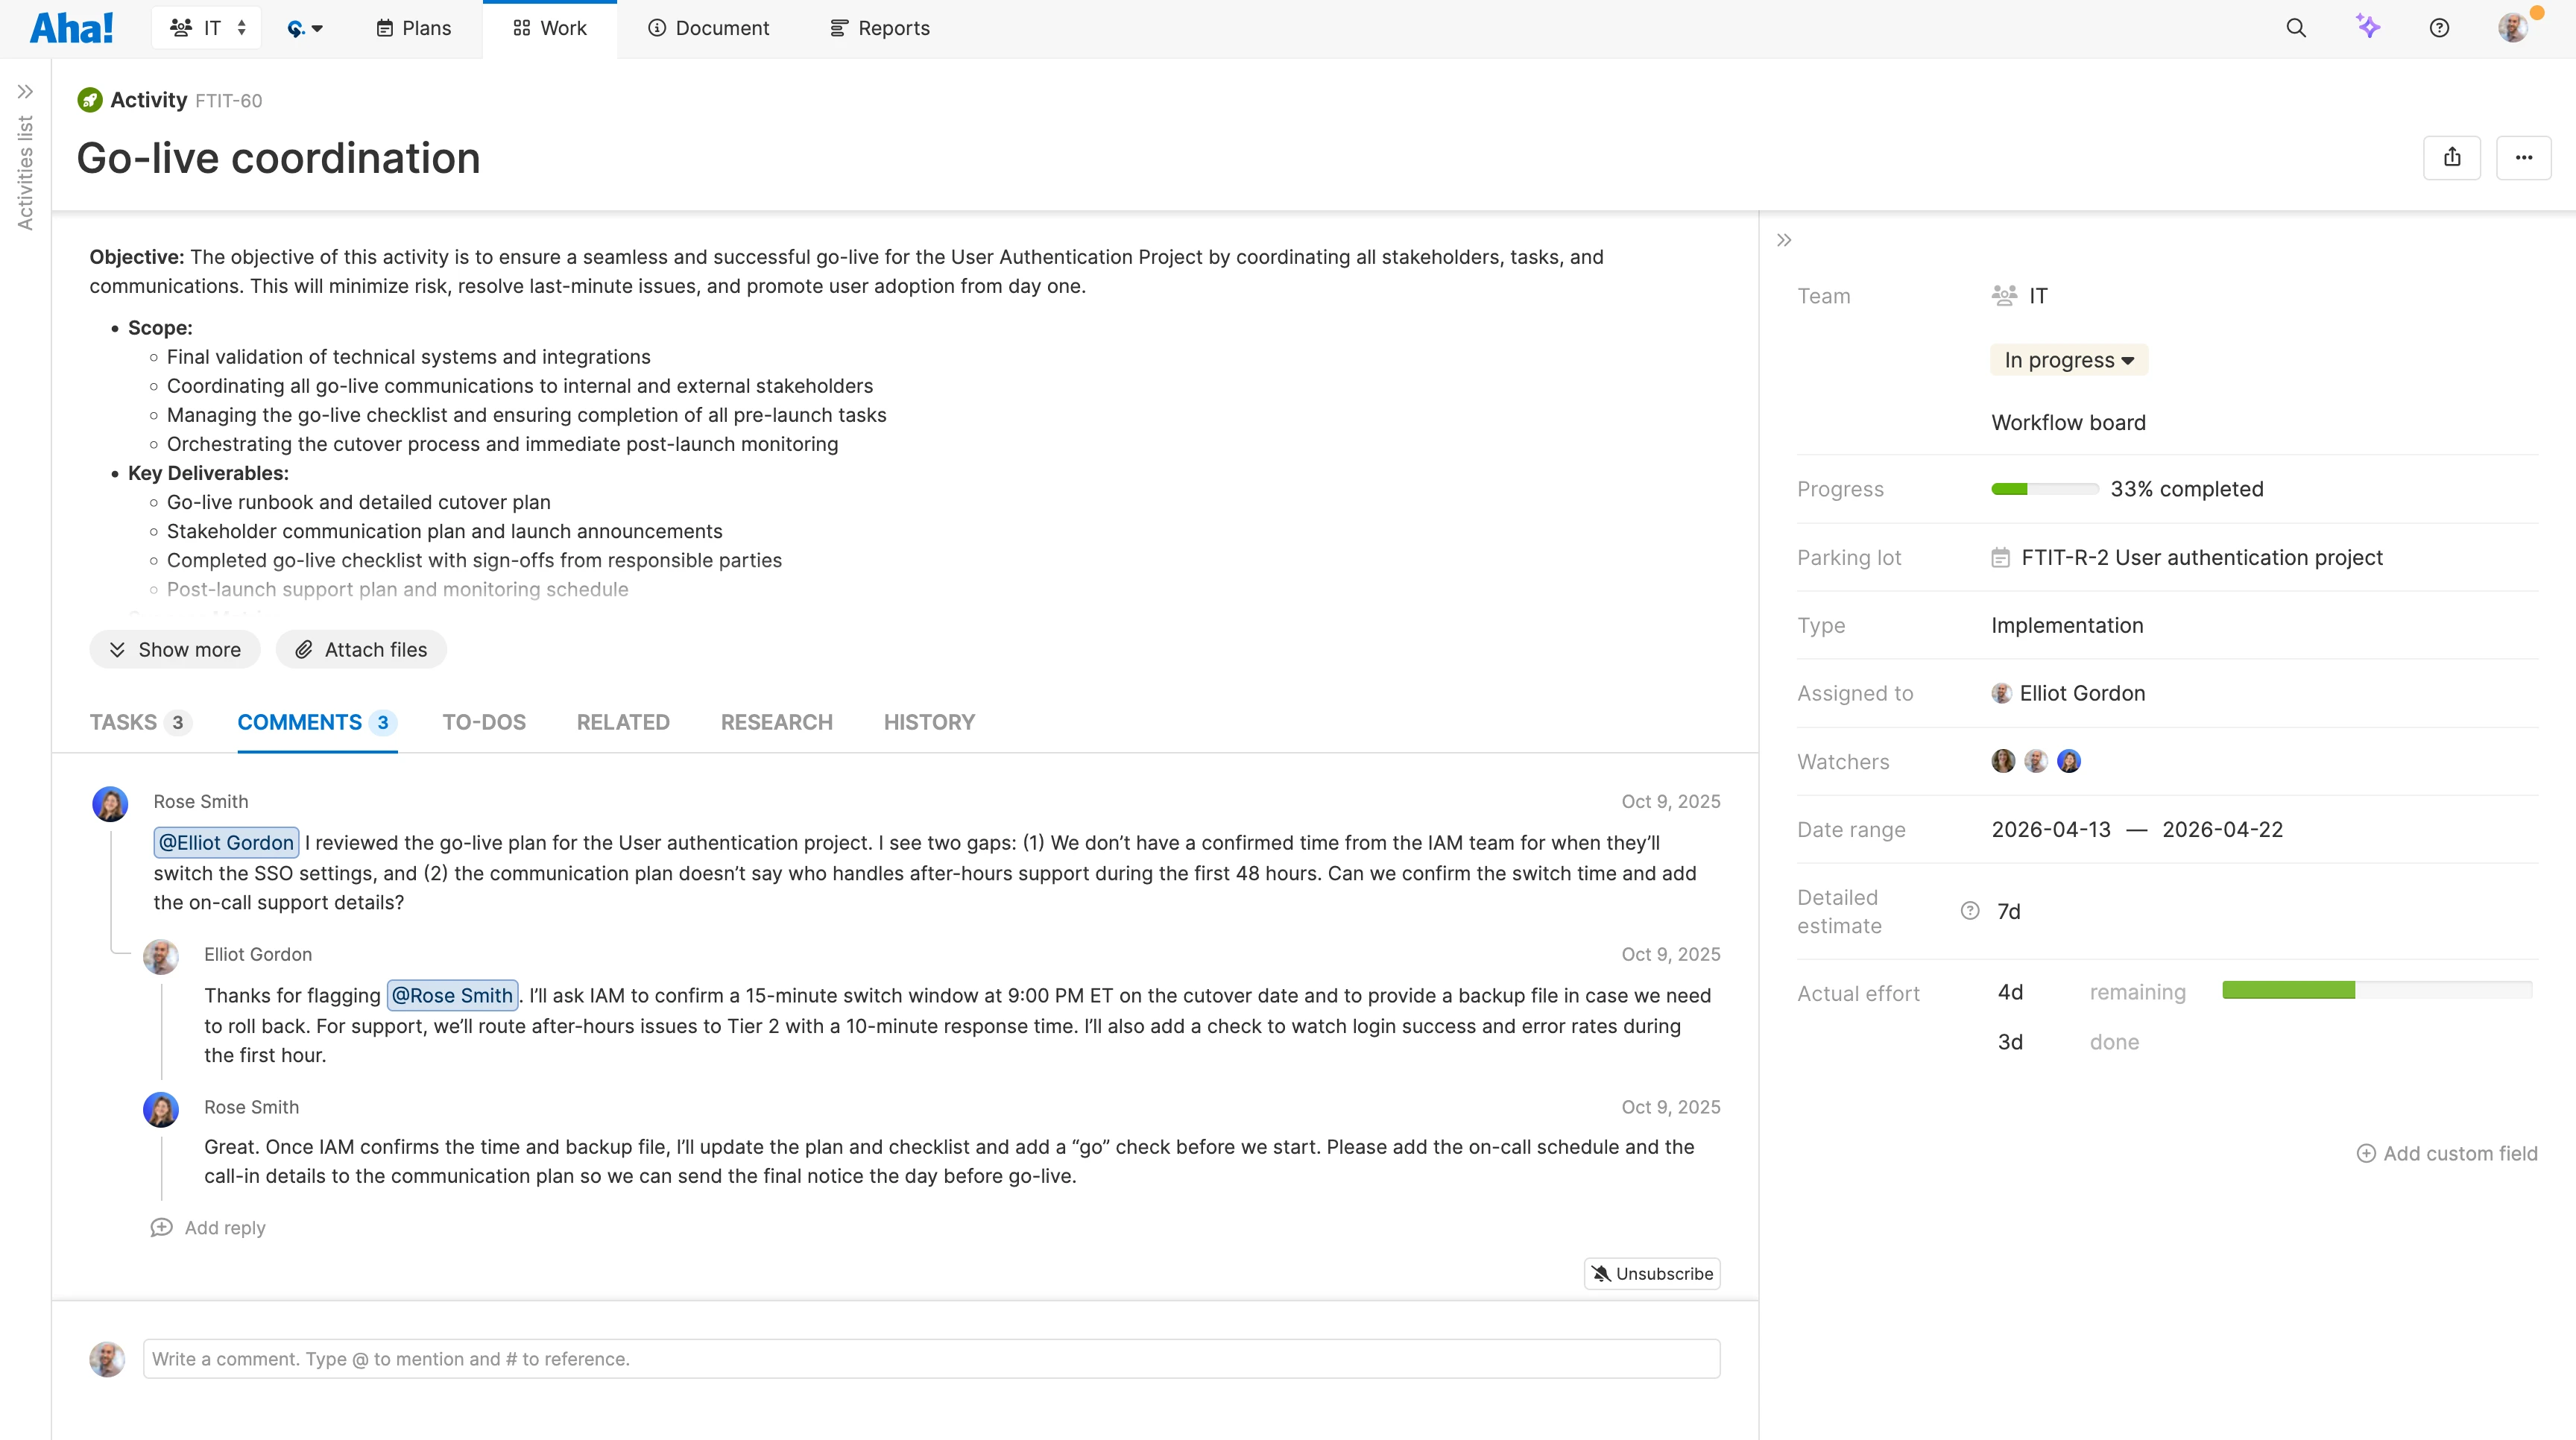Collapse the right details panel

pos(1785,240)
